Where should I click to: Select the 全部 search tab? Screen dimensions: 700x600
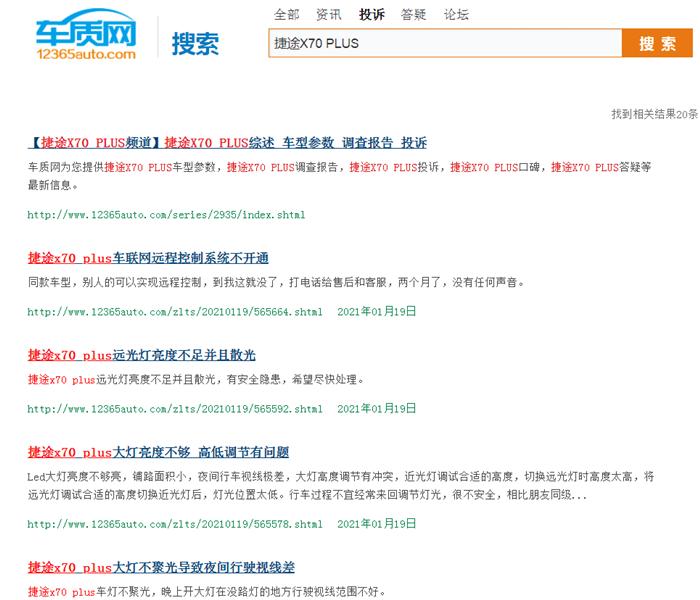pos(287,15)
